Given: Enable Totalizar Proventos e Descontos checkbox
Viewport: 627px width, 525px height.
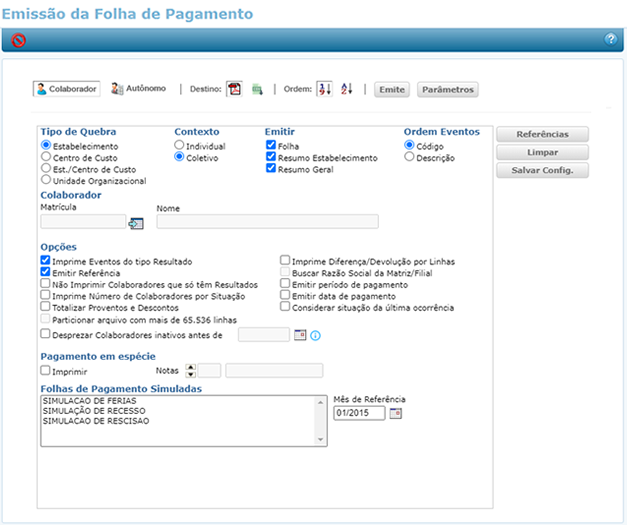Looking at the screenshot, I should 45,308.
